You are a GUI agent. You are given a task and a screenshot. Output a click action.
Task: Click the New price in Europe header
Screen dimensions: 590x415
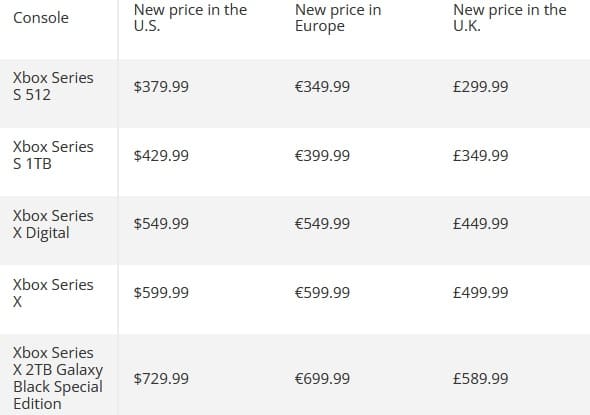(x=338, y=18)
